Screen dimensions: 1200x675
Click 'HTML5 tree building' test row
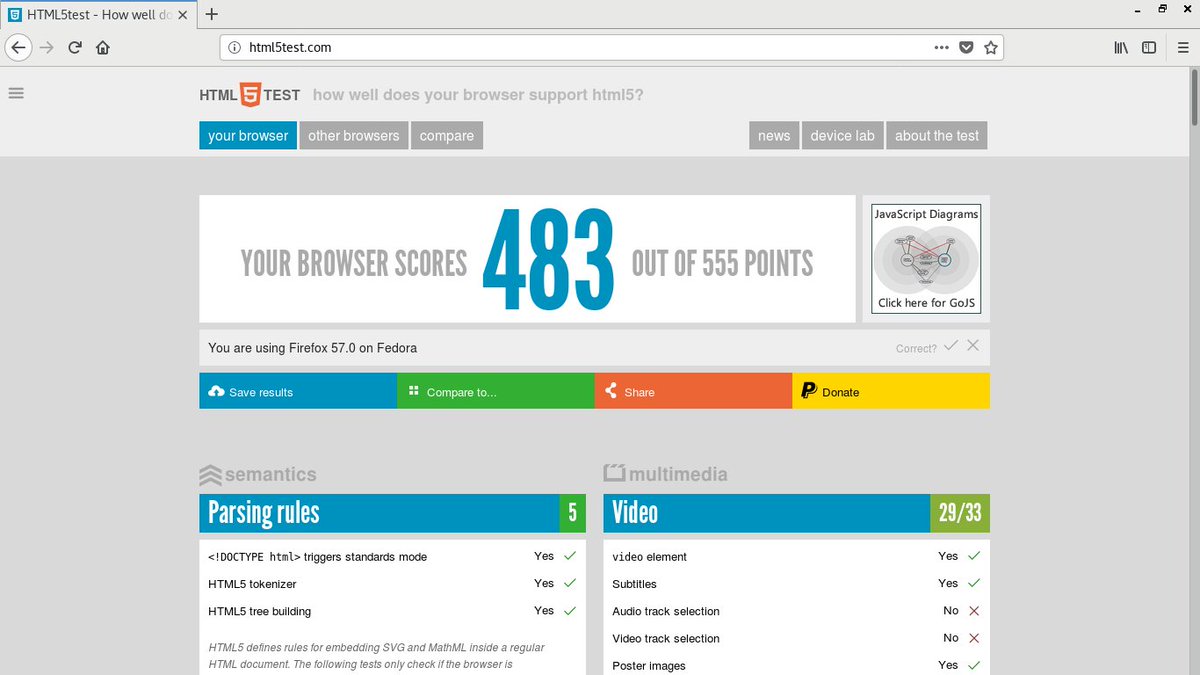coord(393,611)
